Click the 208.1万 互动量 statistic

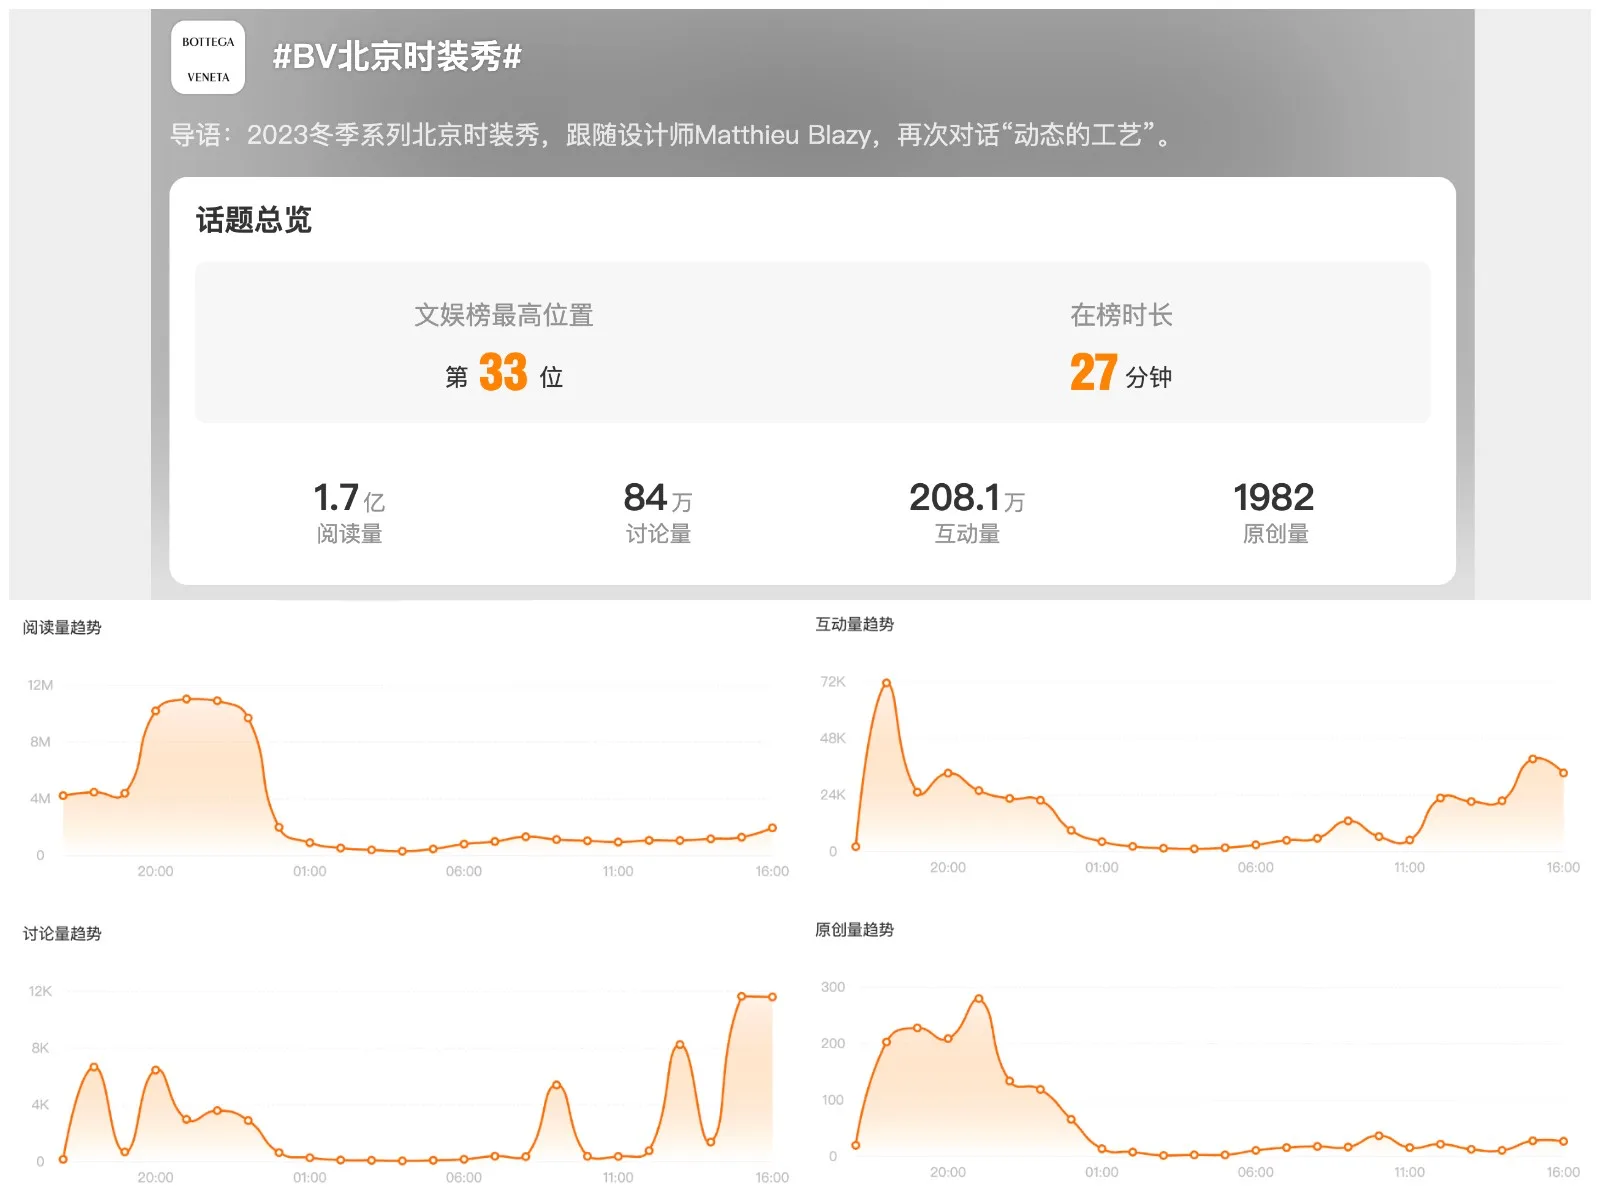[x=968, y=510]
